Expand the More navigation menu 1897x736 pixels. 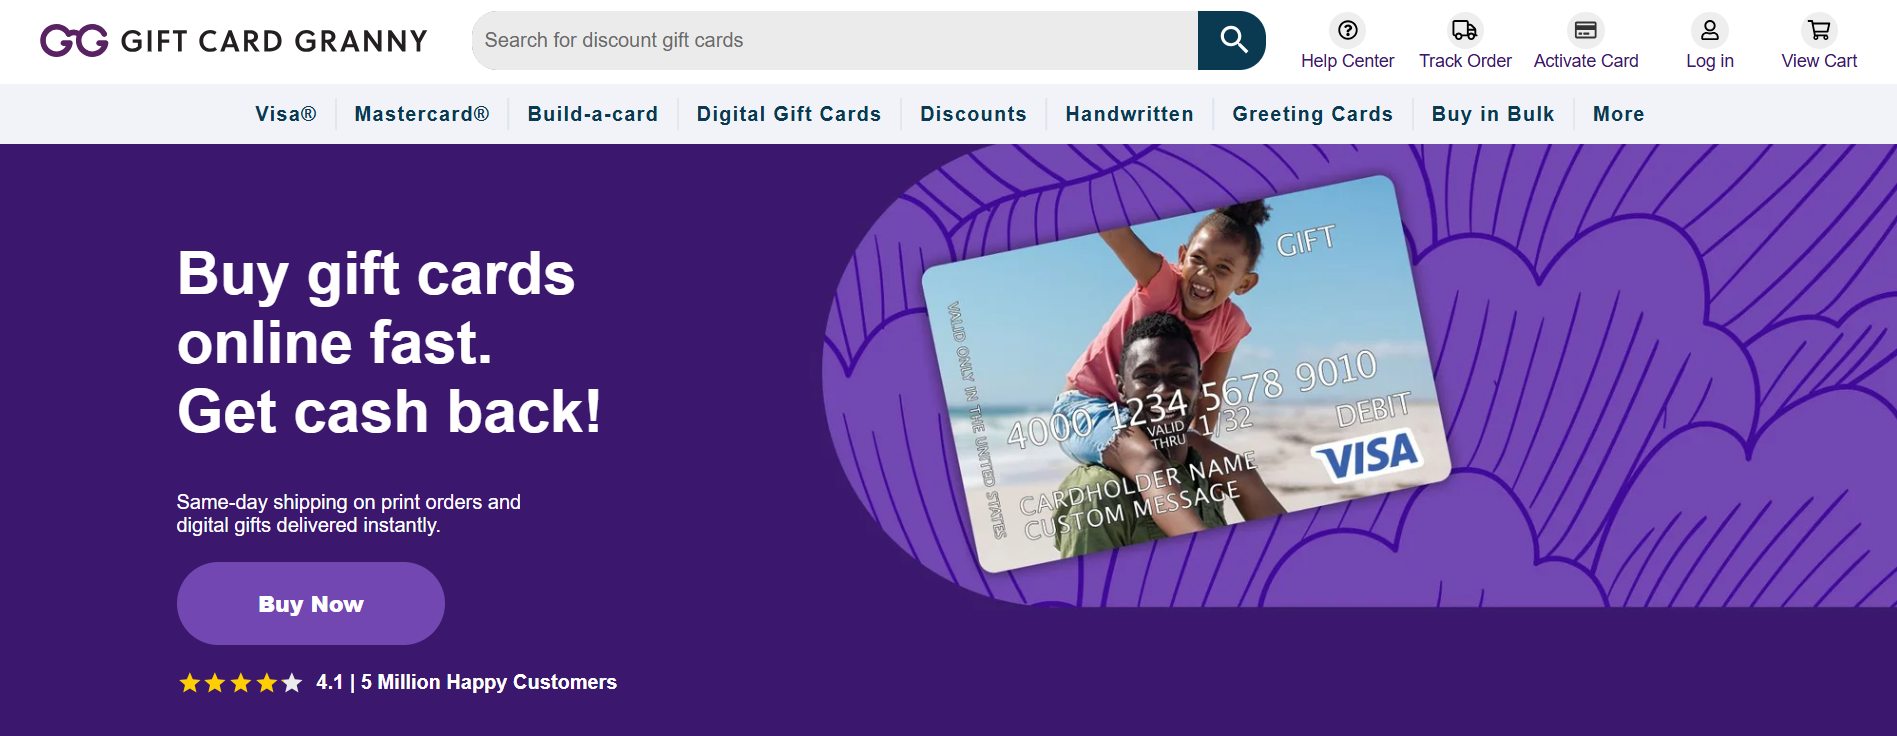[1619, 114]
